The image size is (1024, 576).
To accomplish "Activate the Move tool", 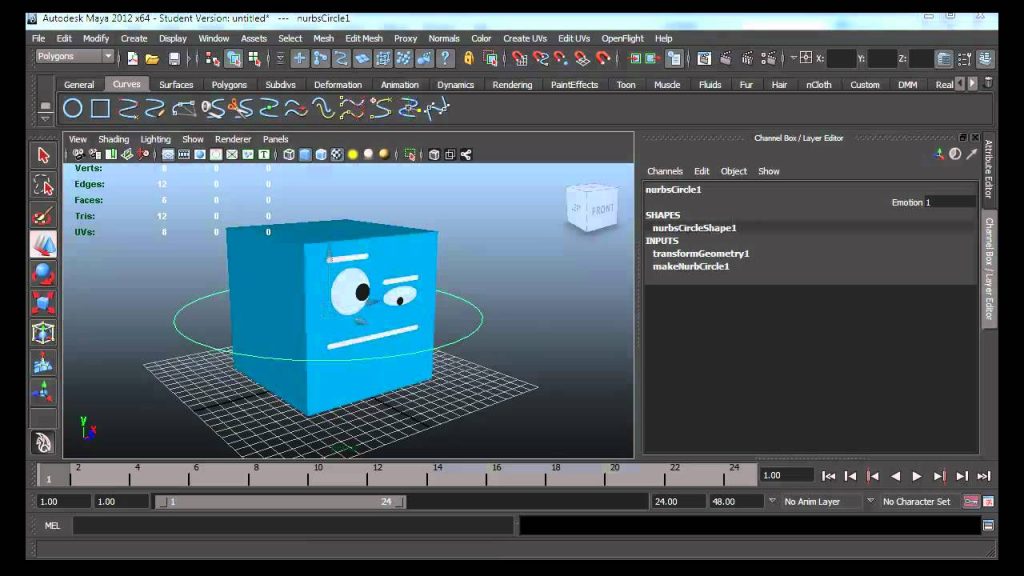I will pos(43,244).
